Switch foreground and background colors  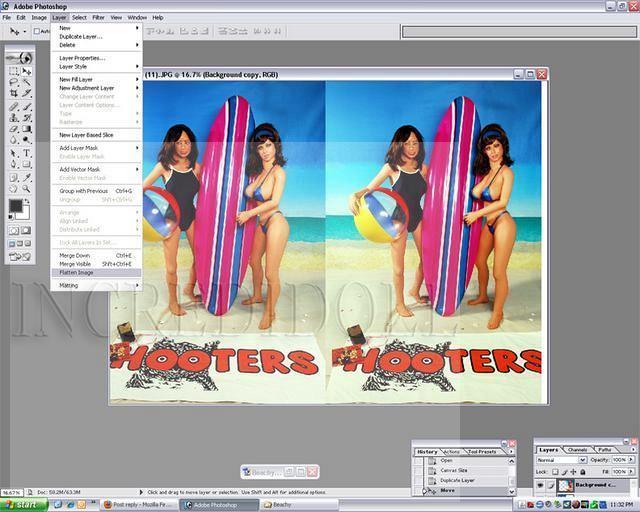(27, 202)
